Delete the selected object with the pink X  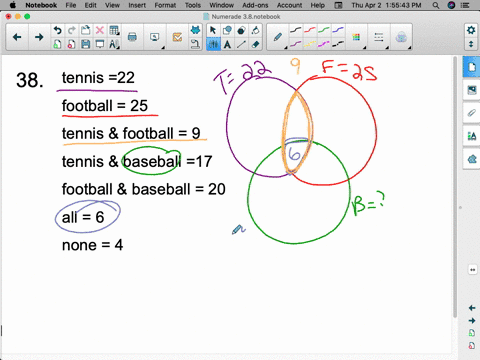(100, 30)
